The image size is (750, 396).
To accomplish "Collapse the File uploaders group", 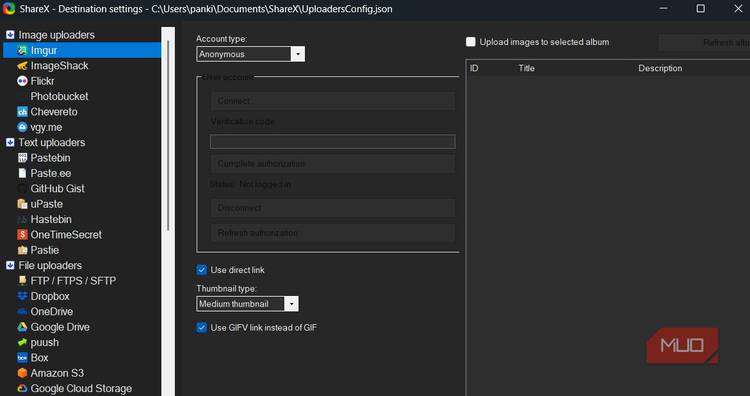I will [x=10, y=265].
